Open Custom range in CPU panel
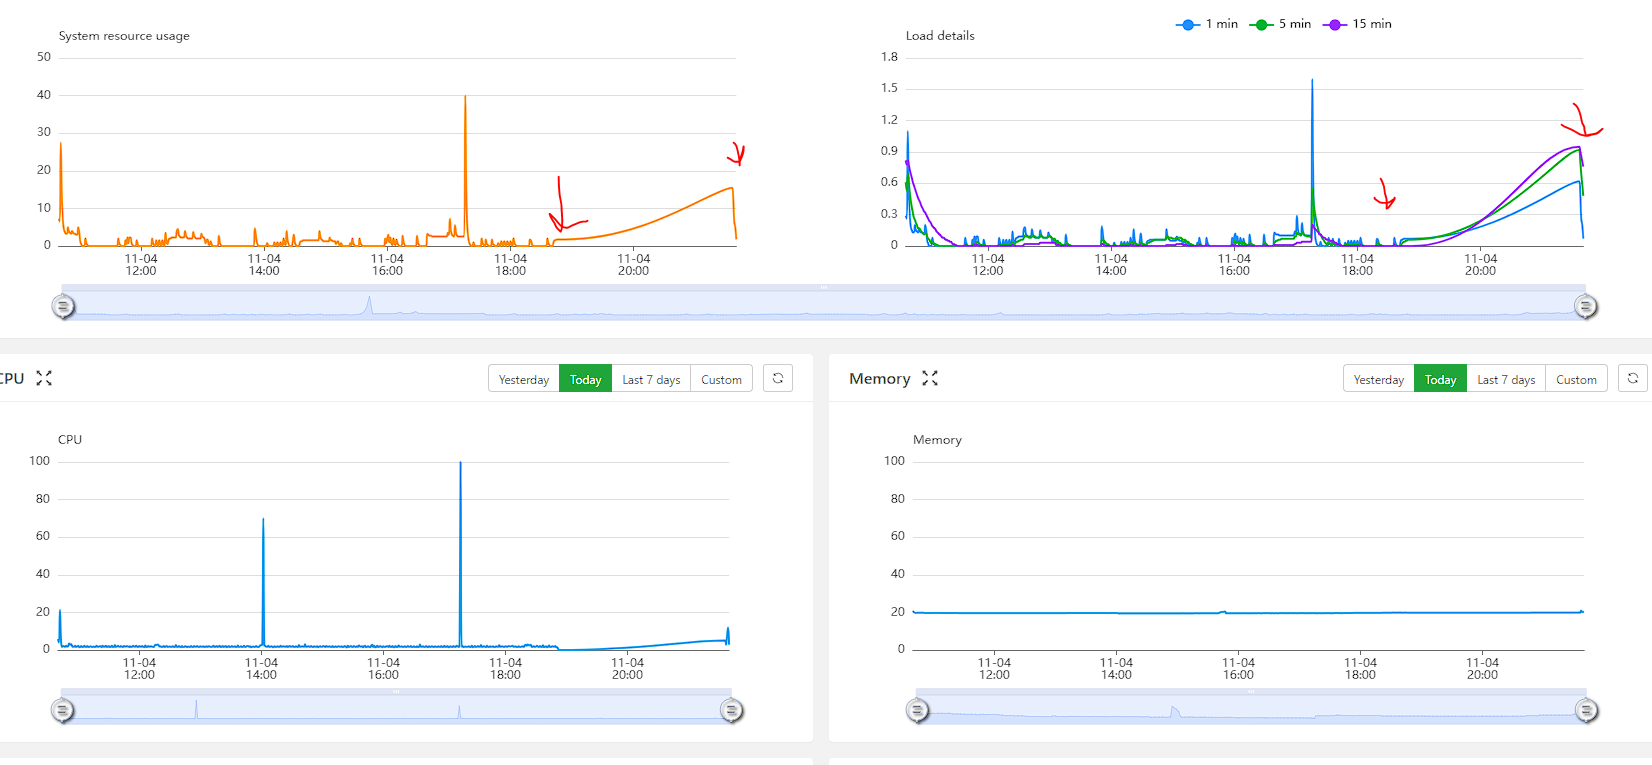 (721, 379)
